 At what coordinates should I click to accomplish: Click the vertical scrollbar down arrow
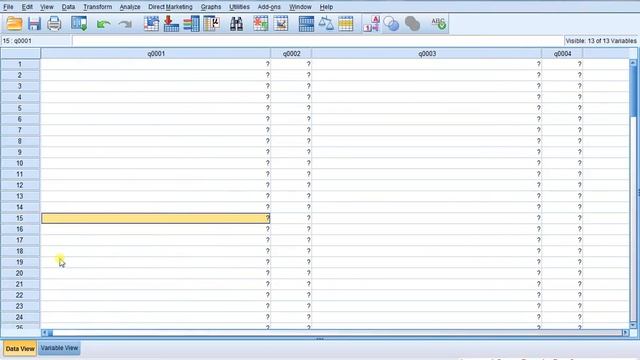(x=633, y=325)
